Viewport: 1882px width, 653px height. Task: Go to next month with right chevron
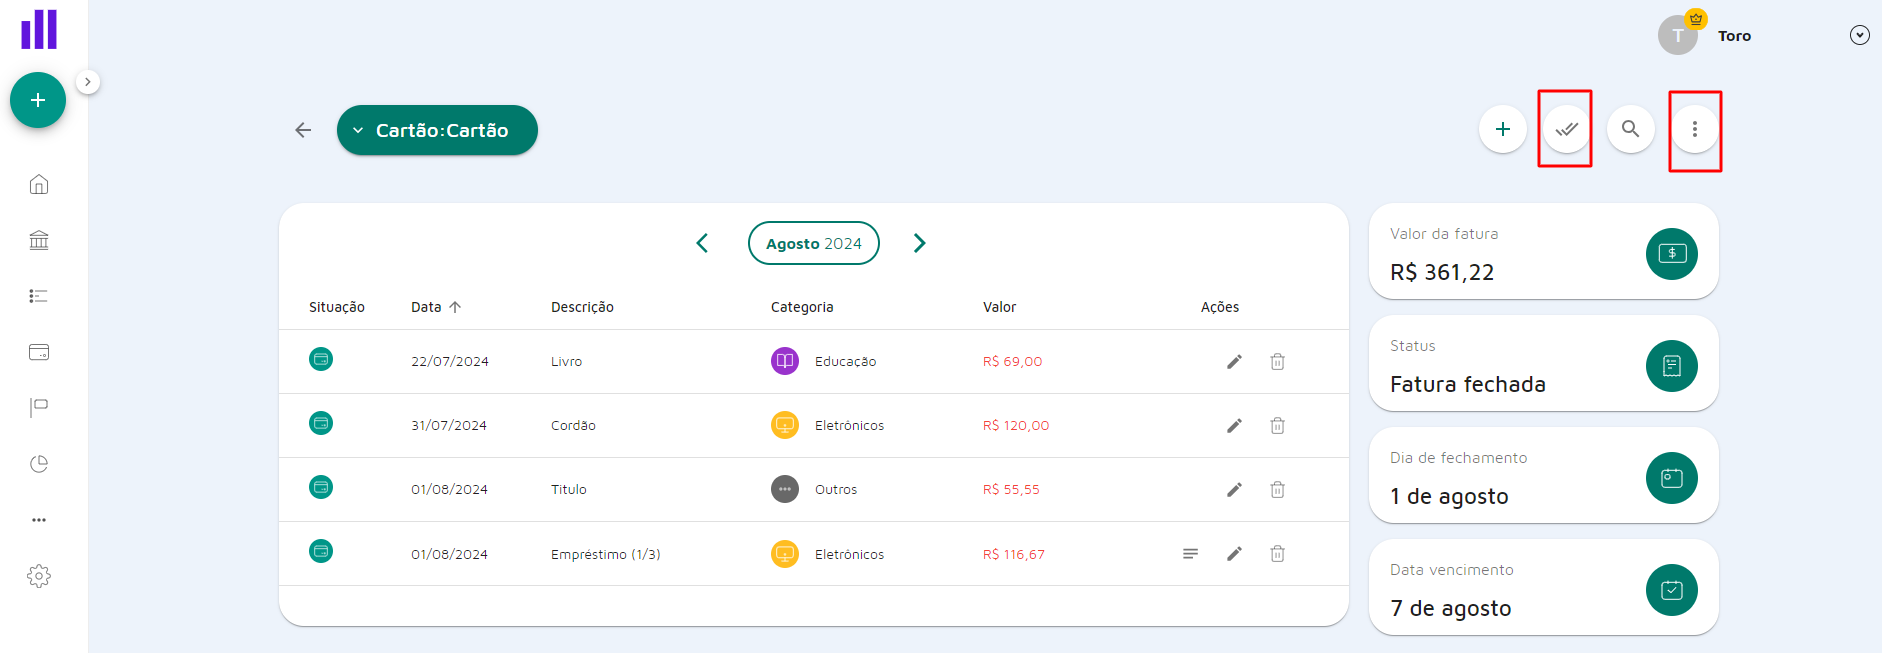(x=919, y=243)
